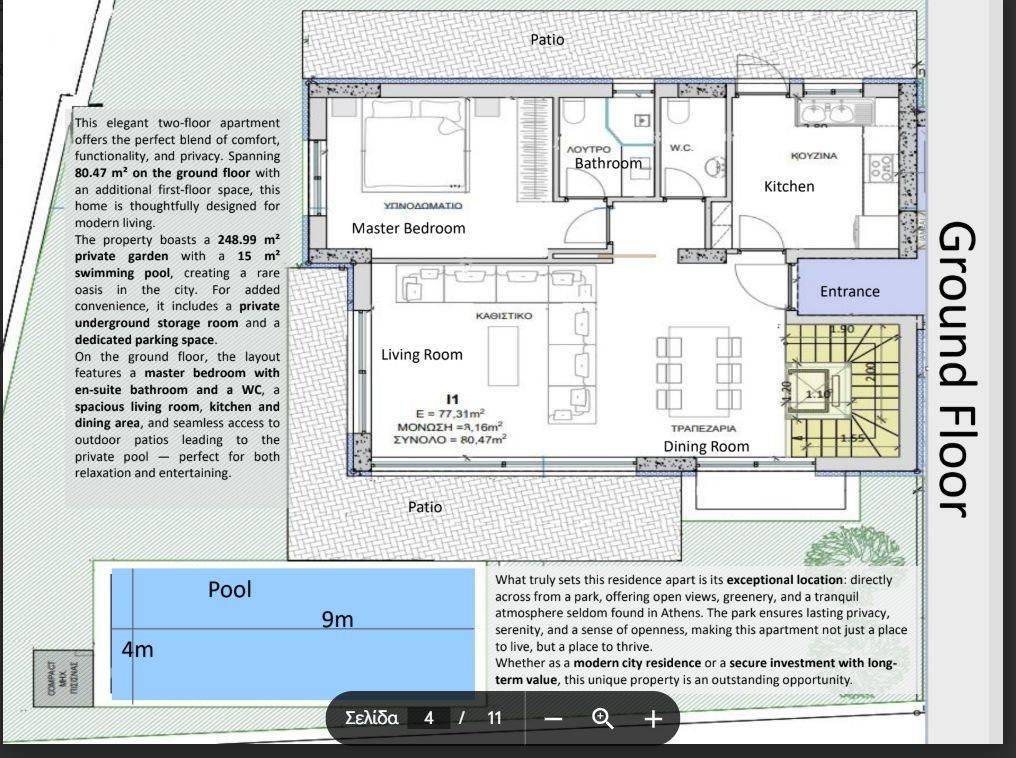Click the W.C. room label
The image size is (1016, 758).
click(x=681, y=148)
